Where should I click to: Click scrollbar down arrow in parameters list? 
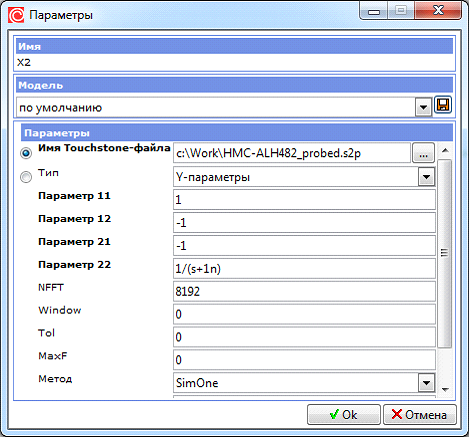pos(445,389)
